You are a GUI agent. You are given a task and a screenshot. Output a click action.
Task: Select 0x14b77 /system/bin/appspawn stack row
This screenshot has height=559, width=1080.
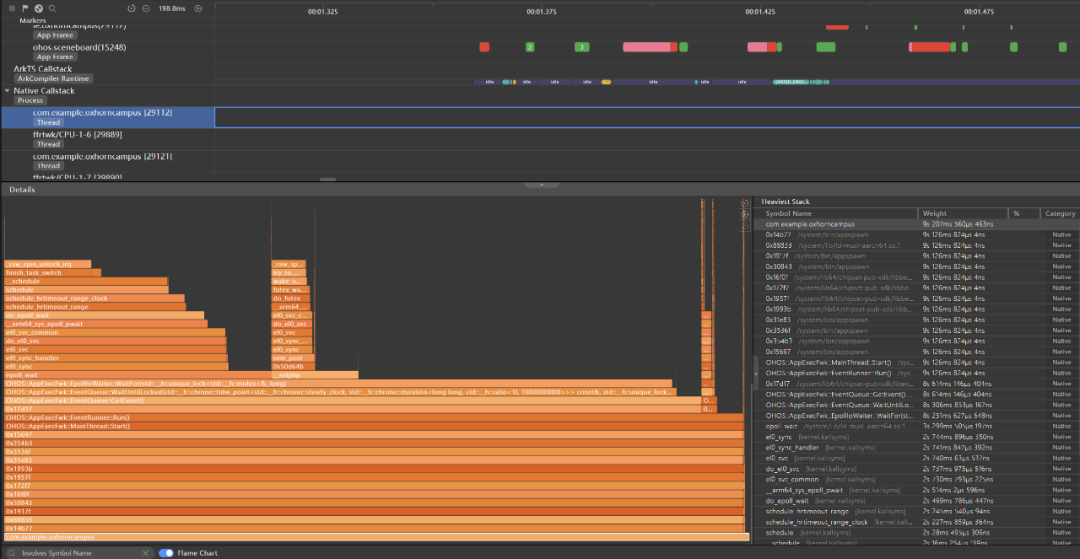point(917,235)
